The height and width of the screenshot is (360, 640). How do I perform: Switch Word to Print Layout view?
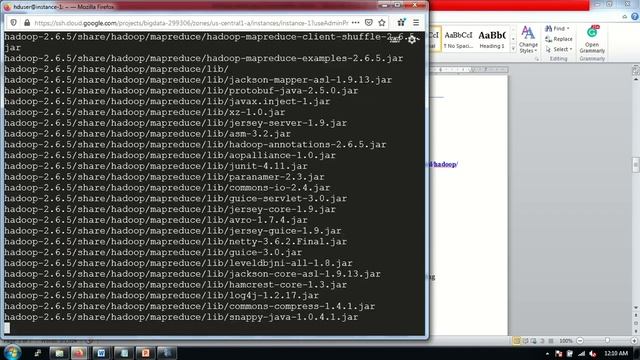(516, 340)
